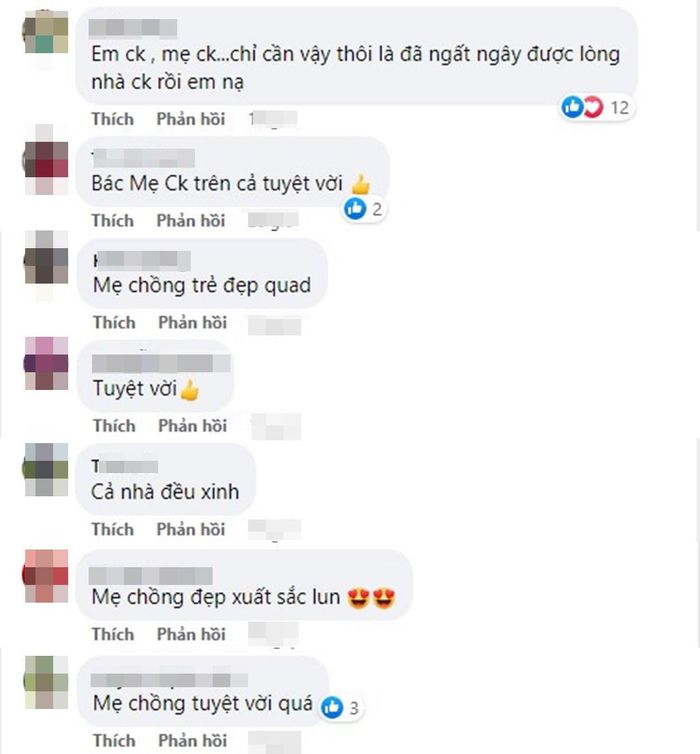Open blurred author name above 'Cả nhà đều xinh'
The image size is (700, 754).
click(125, 466)
